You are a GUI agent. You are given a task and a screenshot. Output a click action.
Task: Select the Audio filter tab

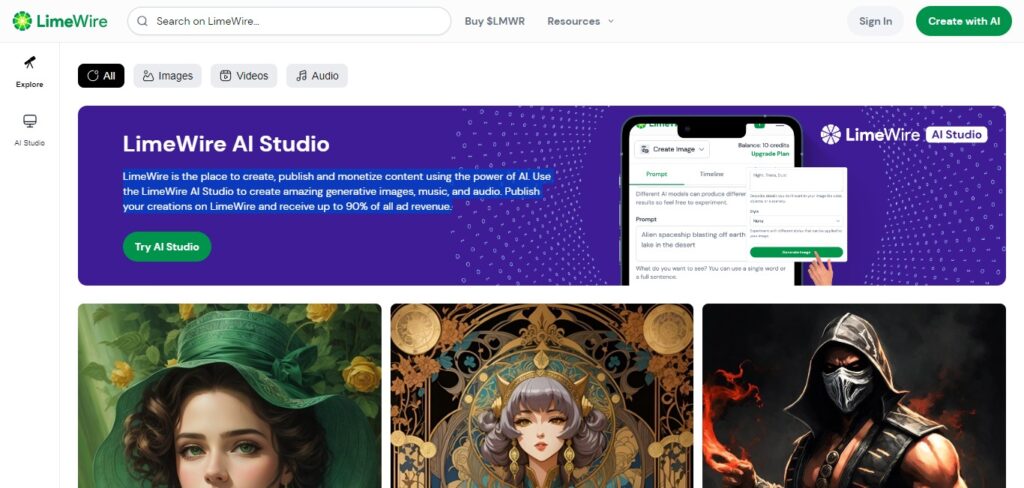pyautogui.click(x=317, y=76)
